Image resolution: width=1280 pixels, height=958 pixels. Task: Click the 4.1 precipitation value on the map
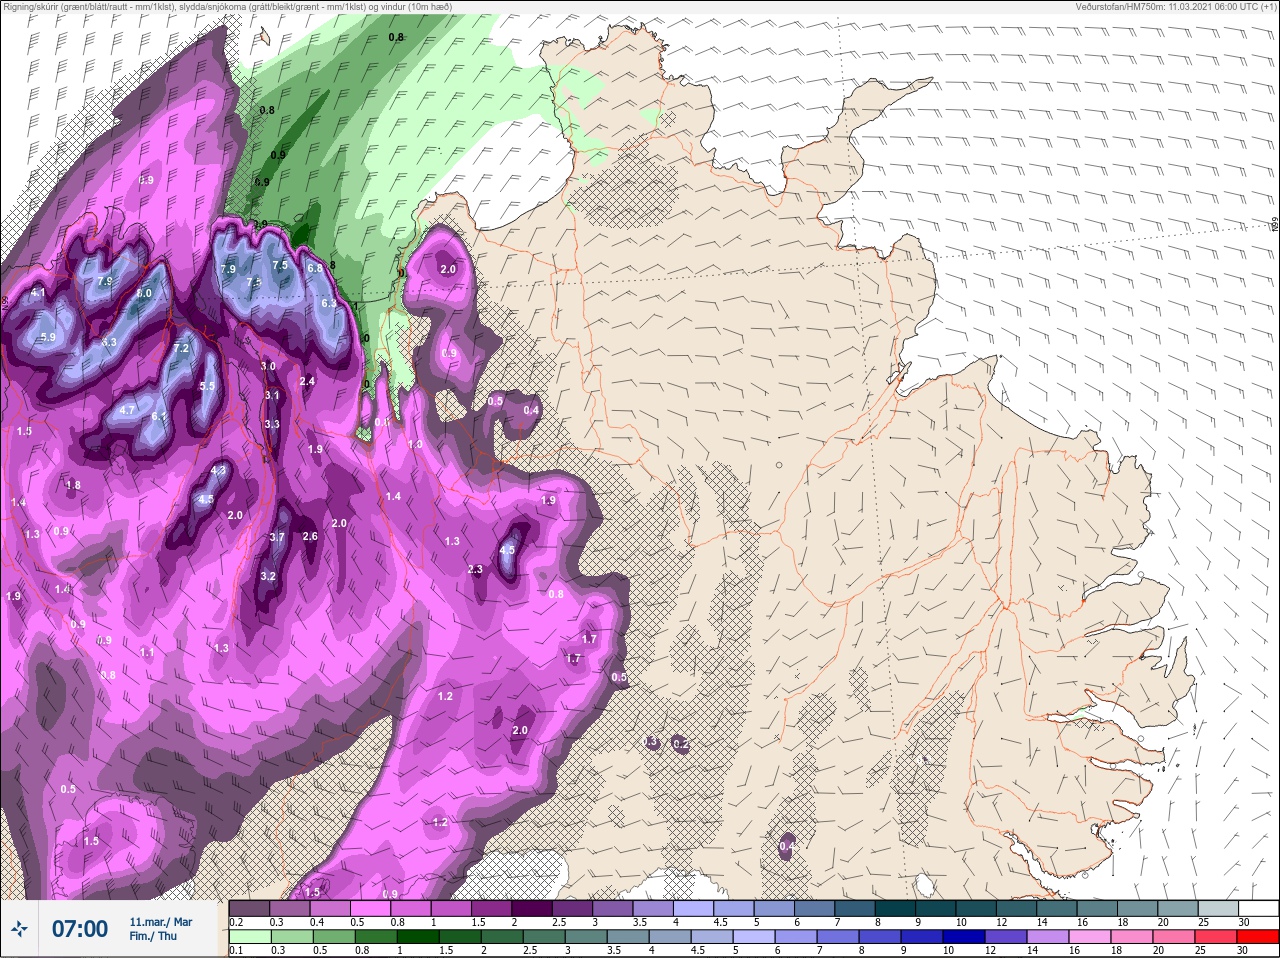click(x=38, y=292)
